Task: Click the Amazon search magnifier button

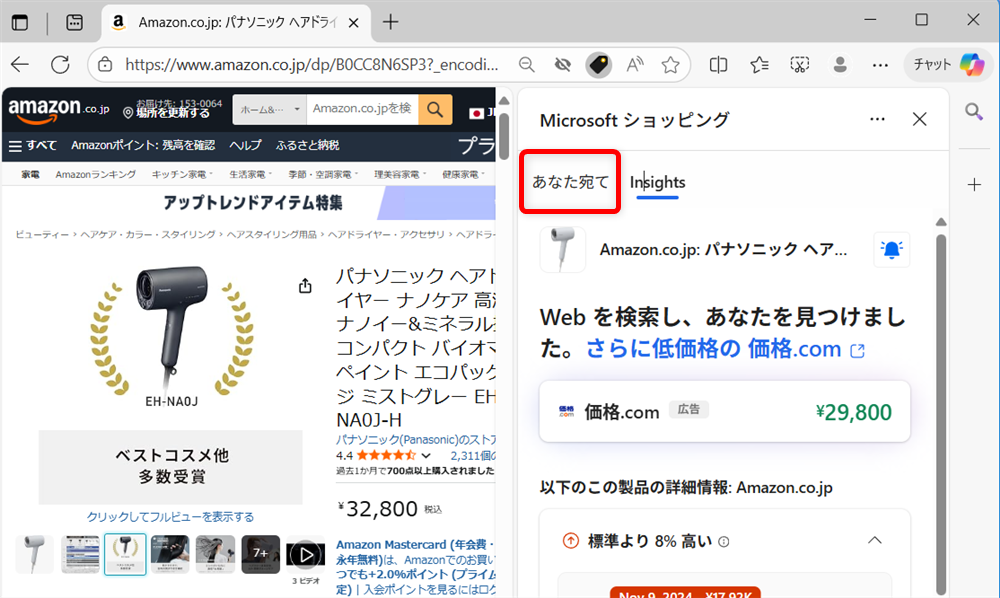Action: 434,109
